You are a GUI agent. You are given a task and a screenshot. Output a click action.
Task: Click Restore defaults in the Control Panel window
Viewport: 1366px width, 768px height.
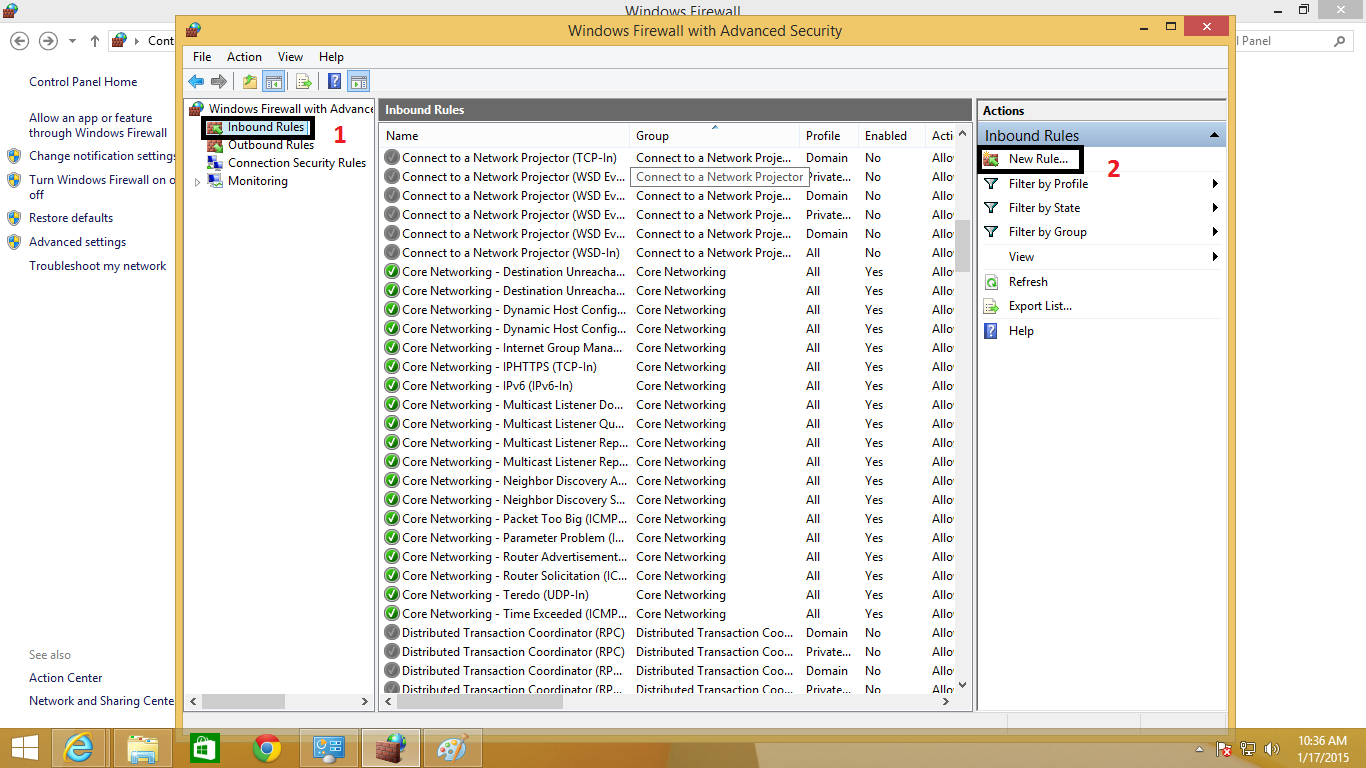point(71,218)
